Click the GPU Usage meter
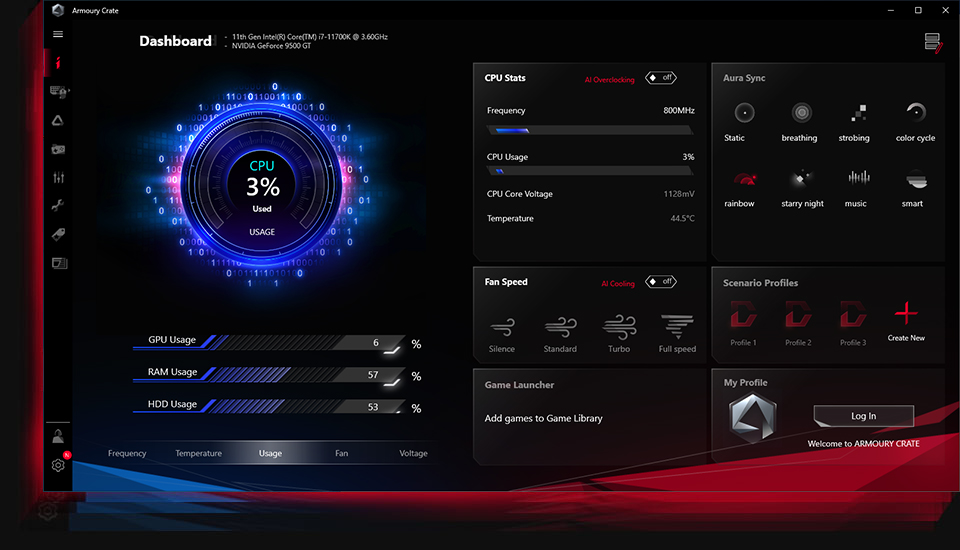 click(269, 342)
